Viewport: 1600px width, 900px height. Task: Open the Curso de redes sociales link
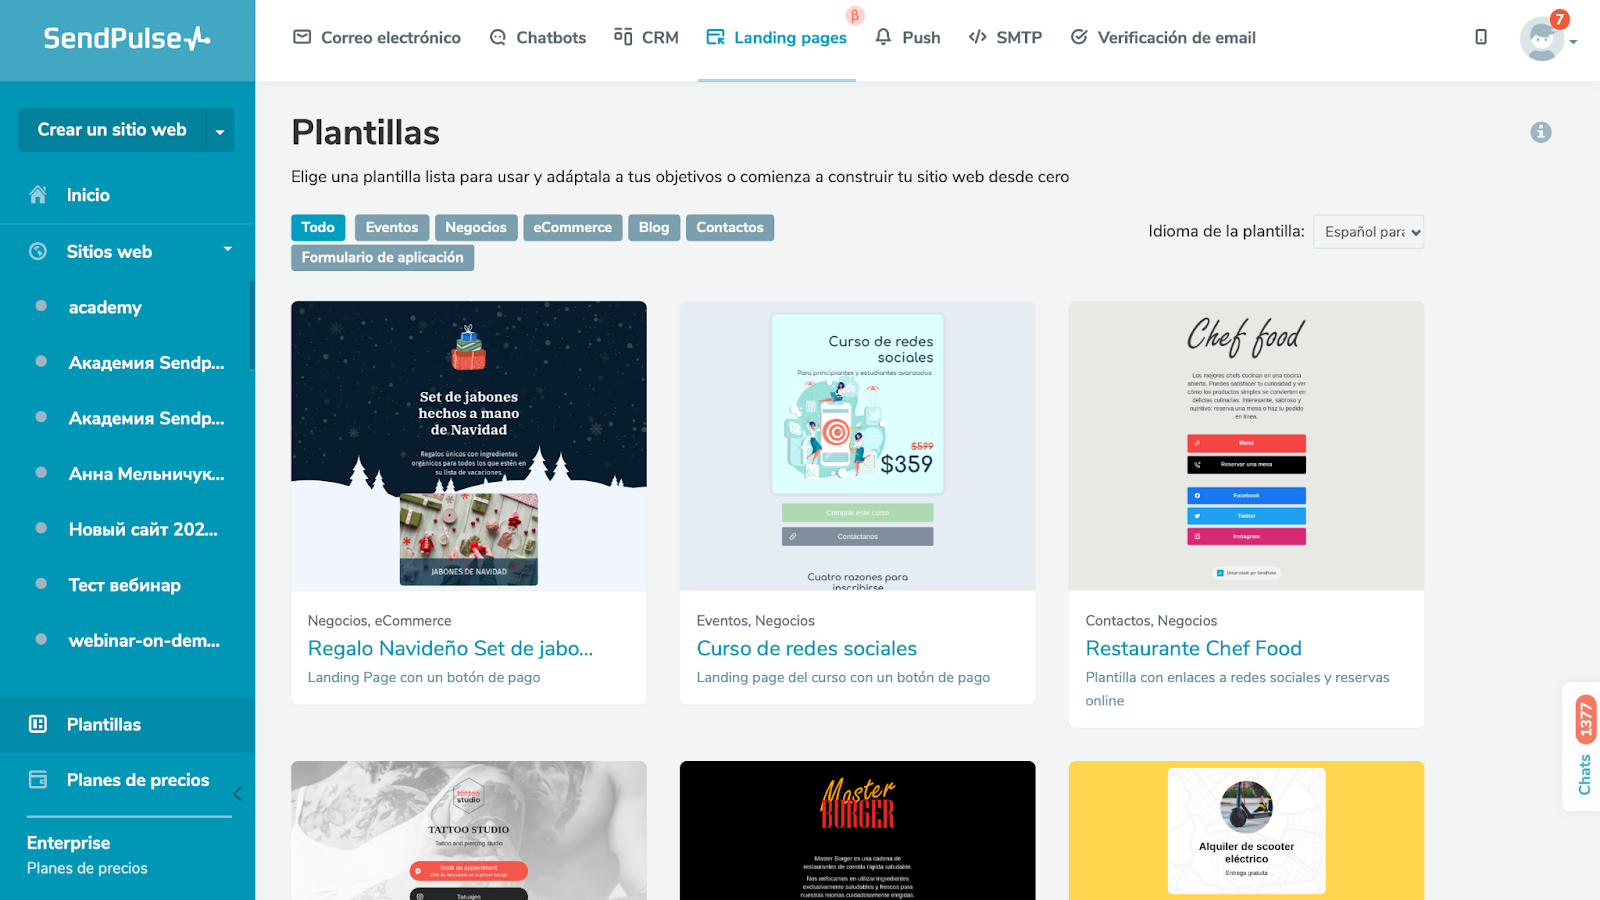click(x=807, y=649)
